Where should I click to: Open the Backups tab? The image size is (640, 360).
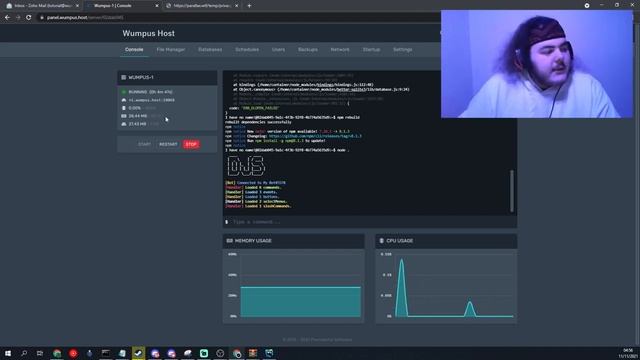pos(308,49)
